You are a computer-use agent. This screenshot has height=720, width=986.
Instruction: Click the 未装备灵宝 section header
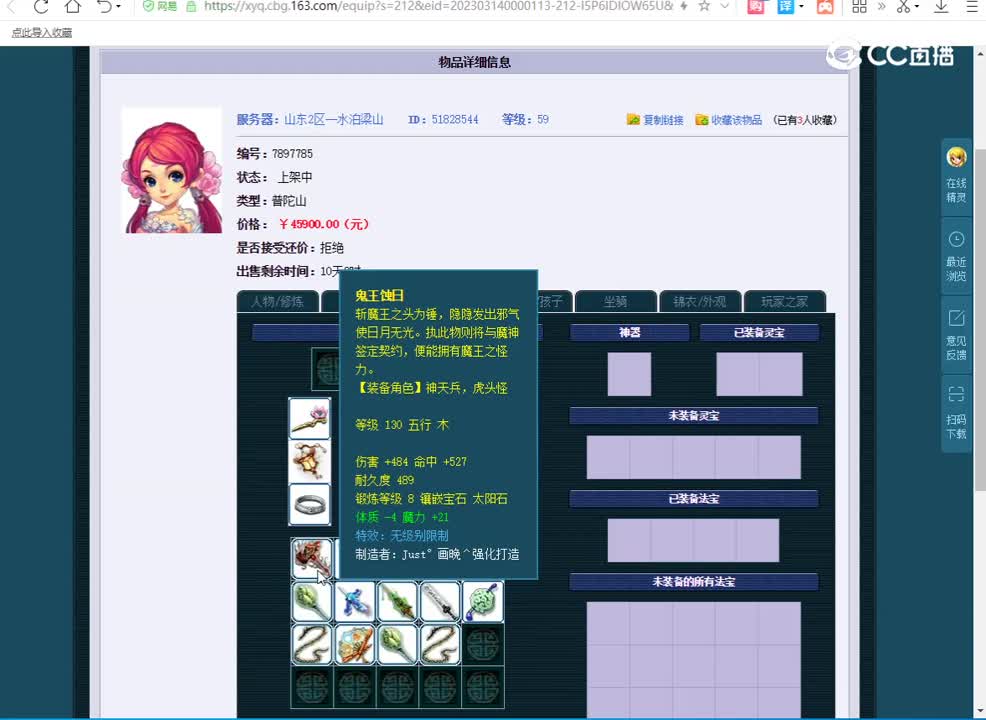click(x=694, y=416)
